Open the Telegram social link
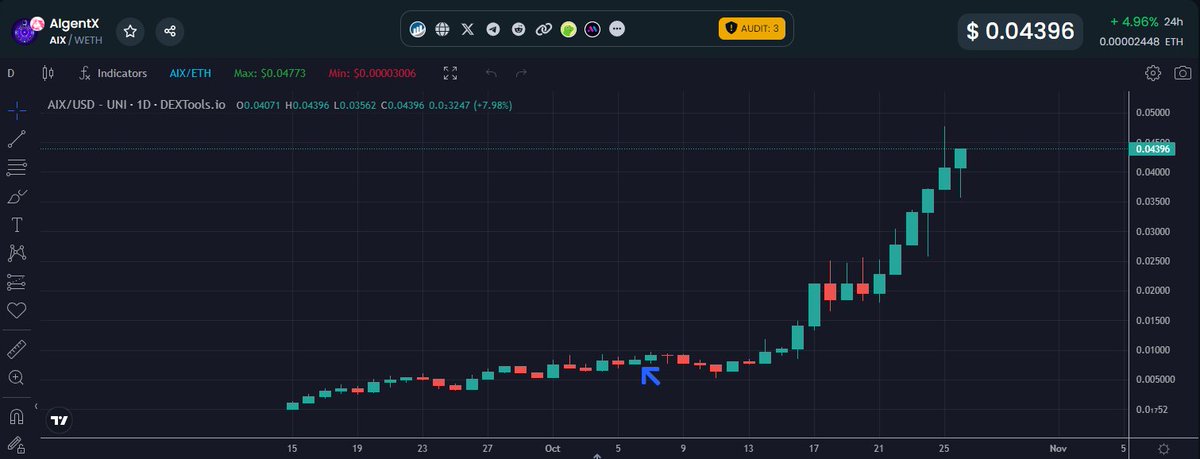 (493, 29)
